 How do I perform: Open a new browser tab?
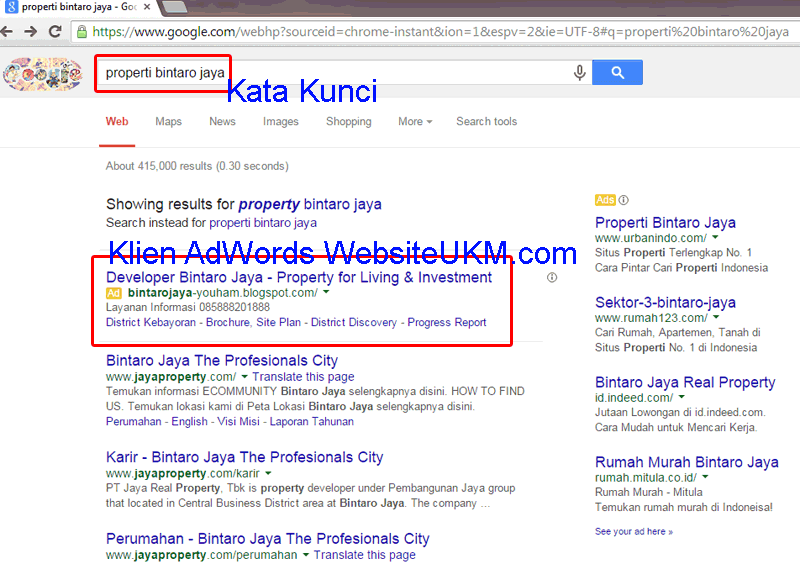(174, 7)
